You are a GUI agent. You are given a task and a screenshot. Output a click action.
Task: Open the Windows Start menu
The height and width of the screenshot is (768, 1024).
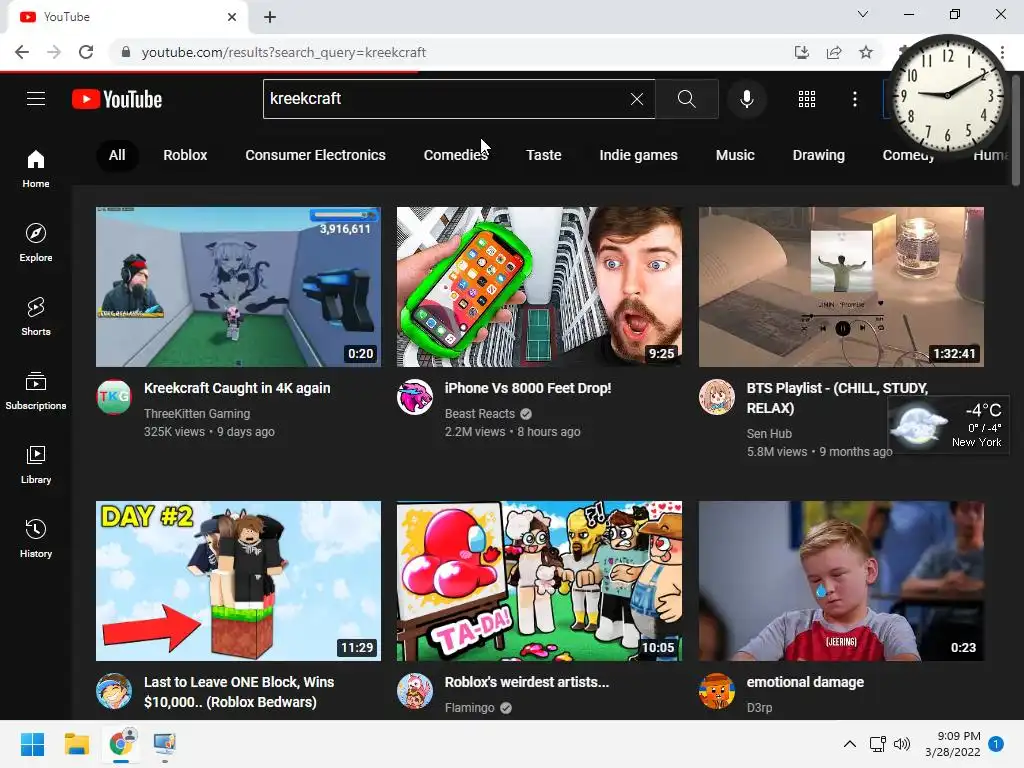pyautogui.click(x=32, y=744)
